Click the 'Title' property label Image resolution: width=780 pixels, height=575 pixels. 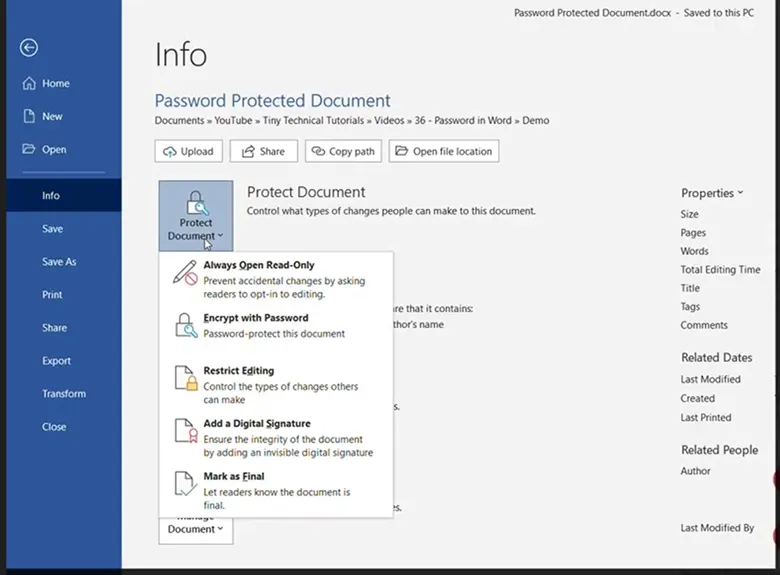pos(690,288)
